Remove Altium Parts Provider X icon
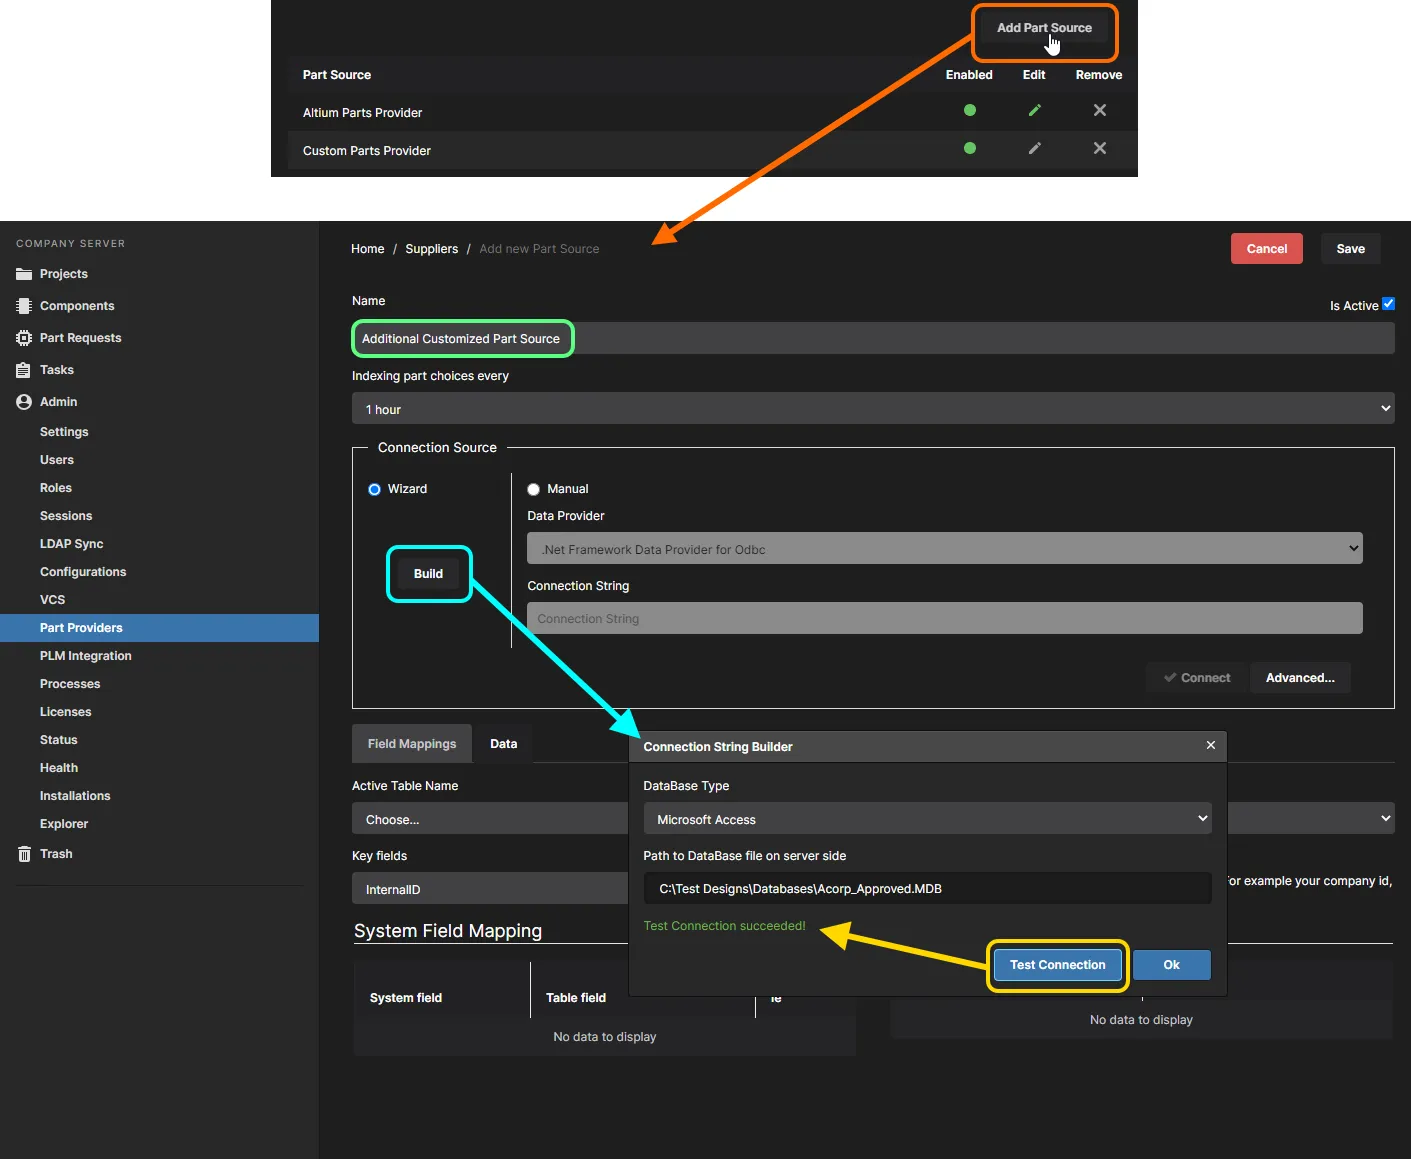The image size is (1411, 1159). [x=1100, y=110]
